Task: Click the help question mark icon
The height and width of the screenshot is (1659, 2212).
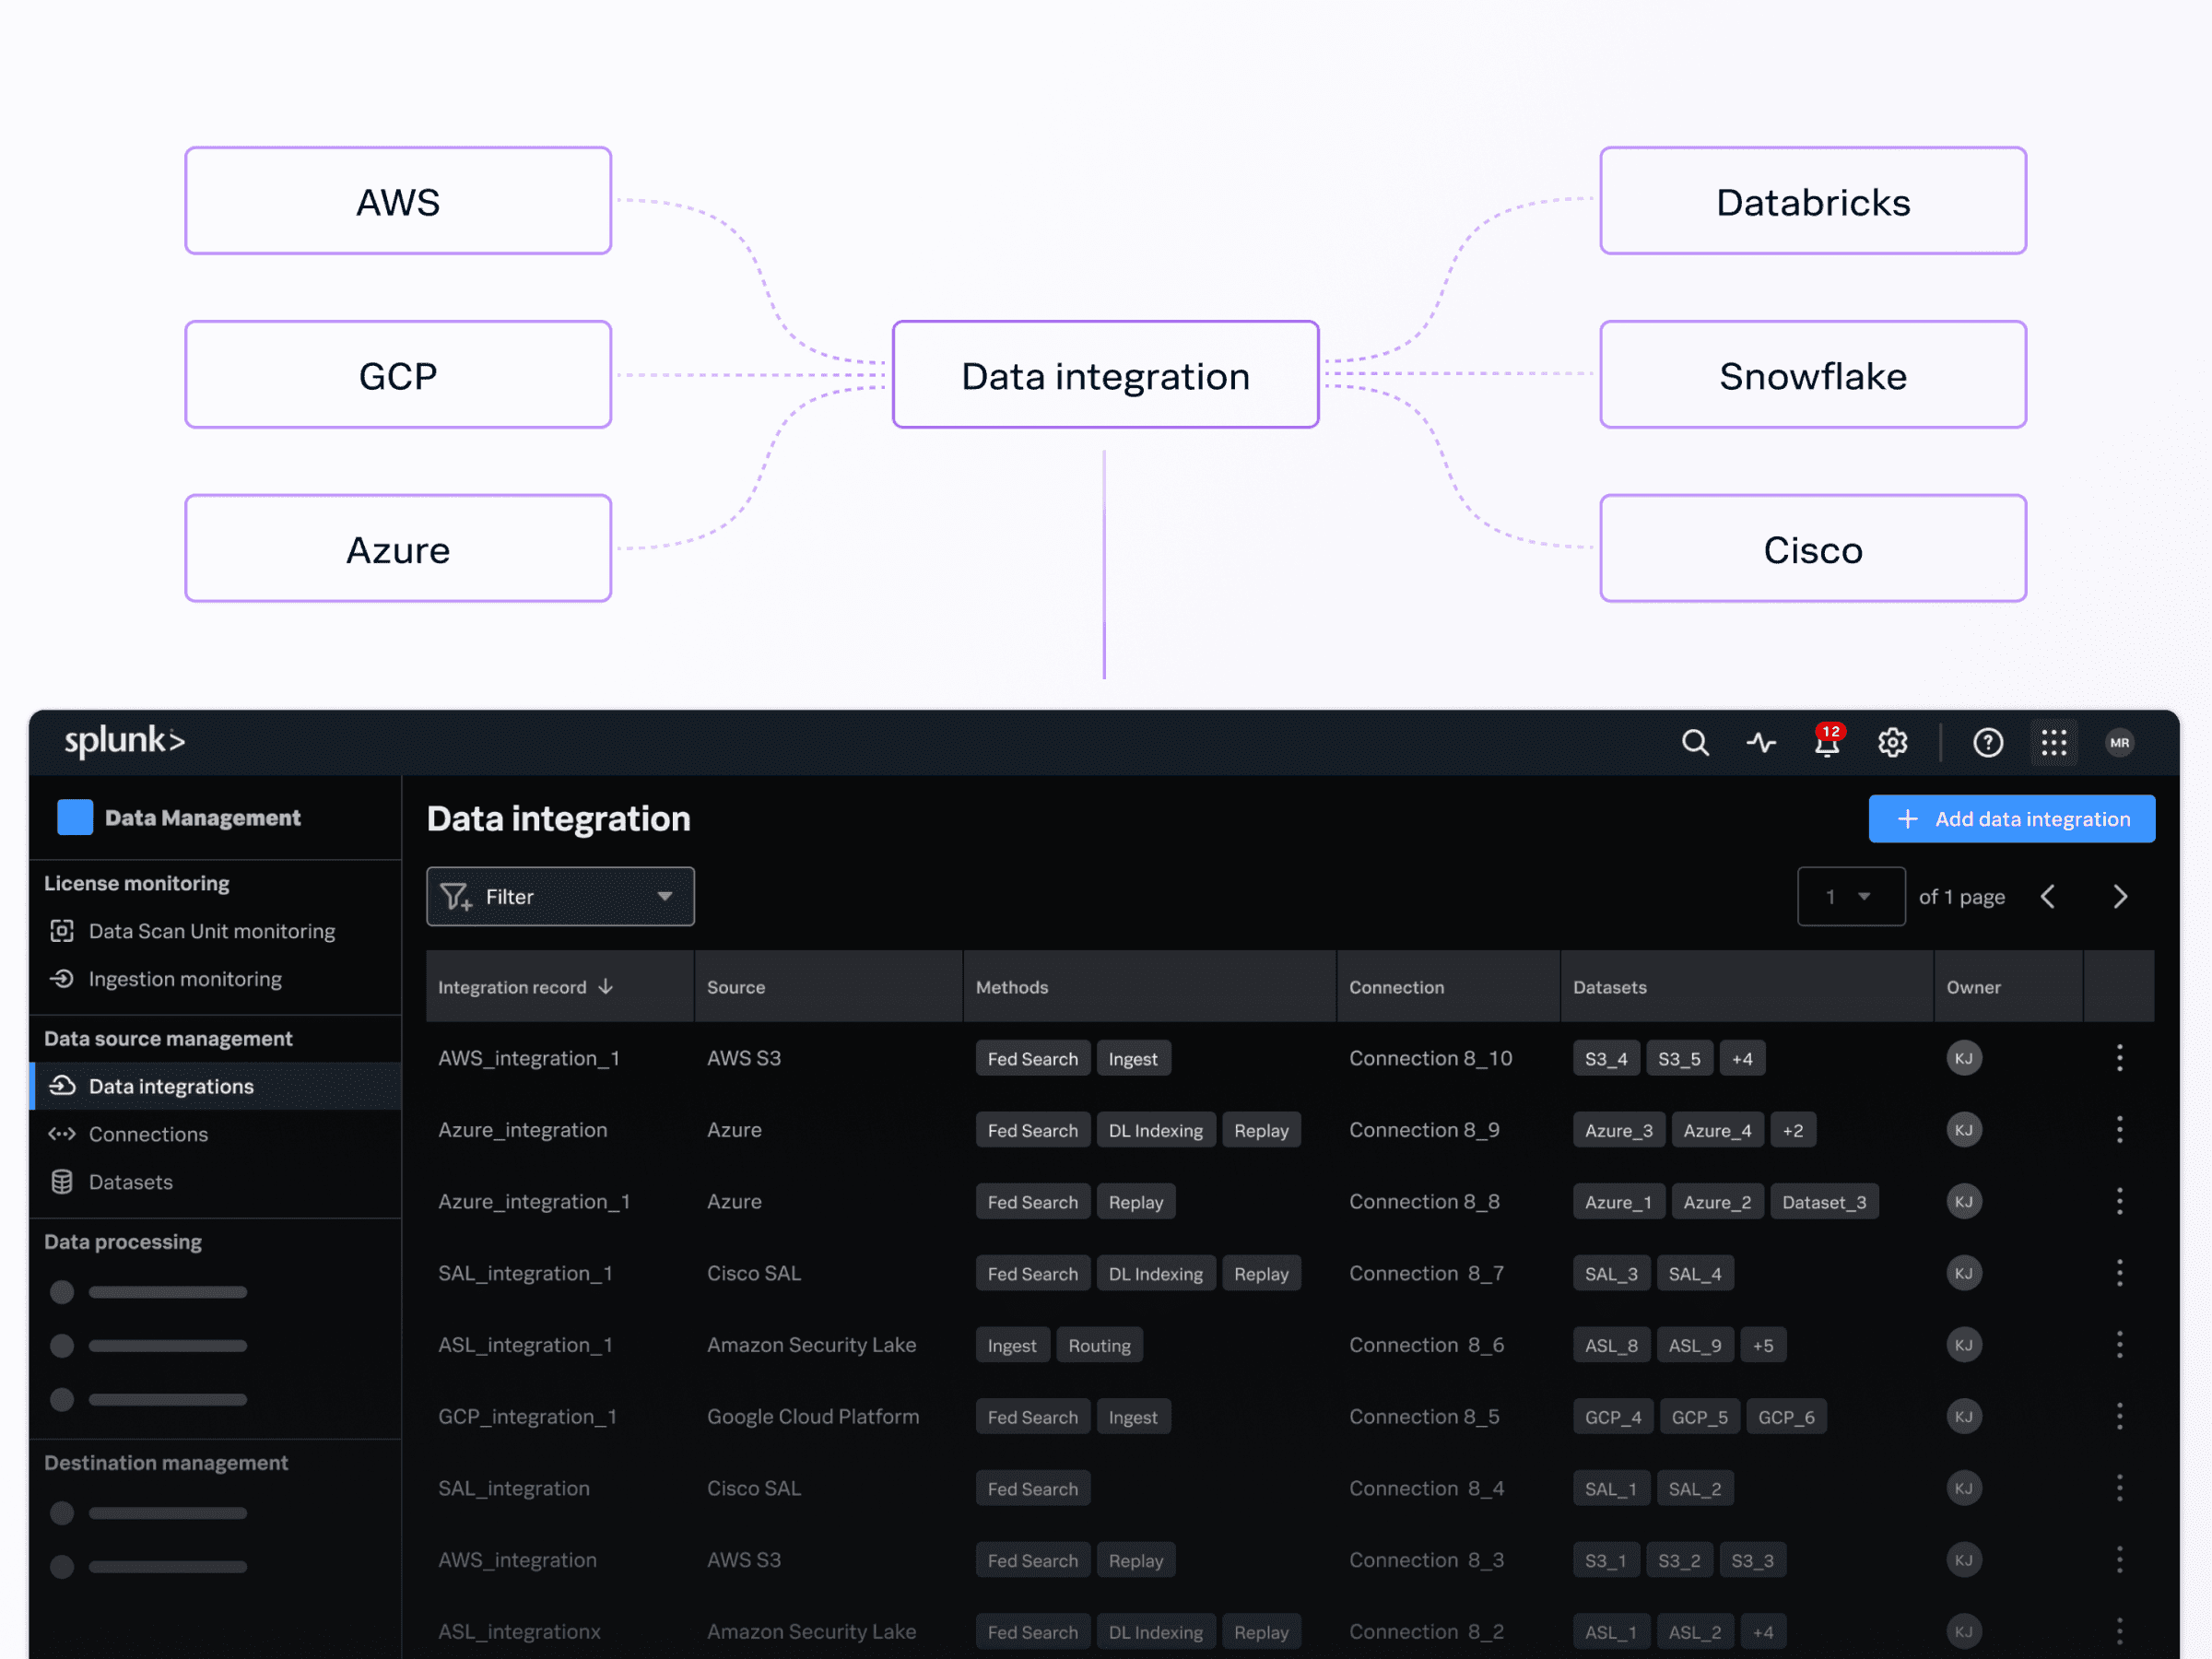Action: pos(1987,742)
